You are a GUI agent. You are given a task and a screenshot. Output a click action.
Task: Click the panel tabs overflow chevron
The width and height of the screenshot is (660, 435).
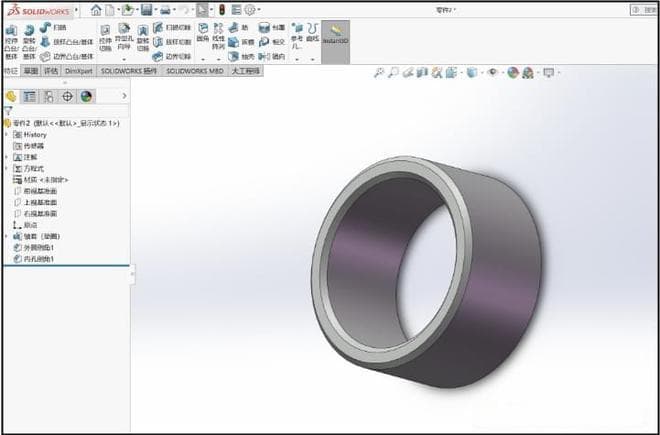pyautogui.click(x=124, y=96)
